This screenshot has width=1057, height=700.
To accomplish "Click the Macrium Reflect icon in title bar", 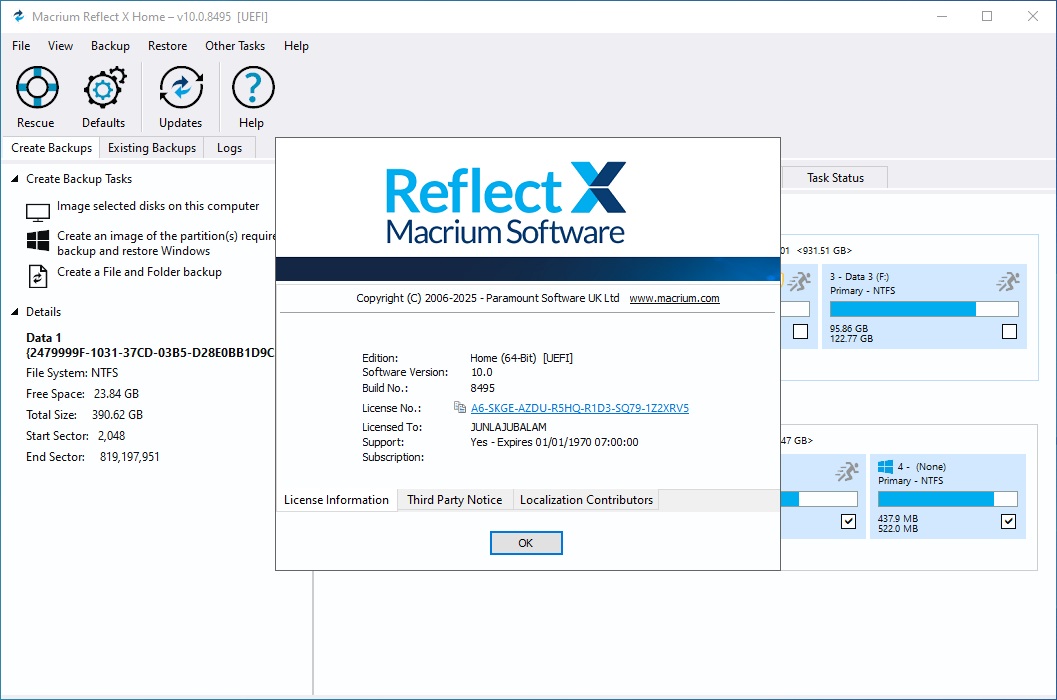I will 18,16.
